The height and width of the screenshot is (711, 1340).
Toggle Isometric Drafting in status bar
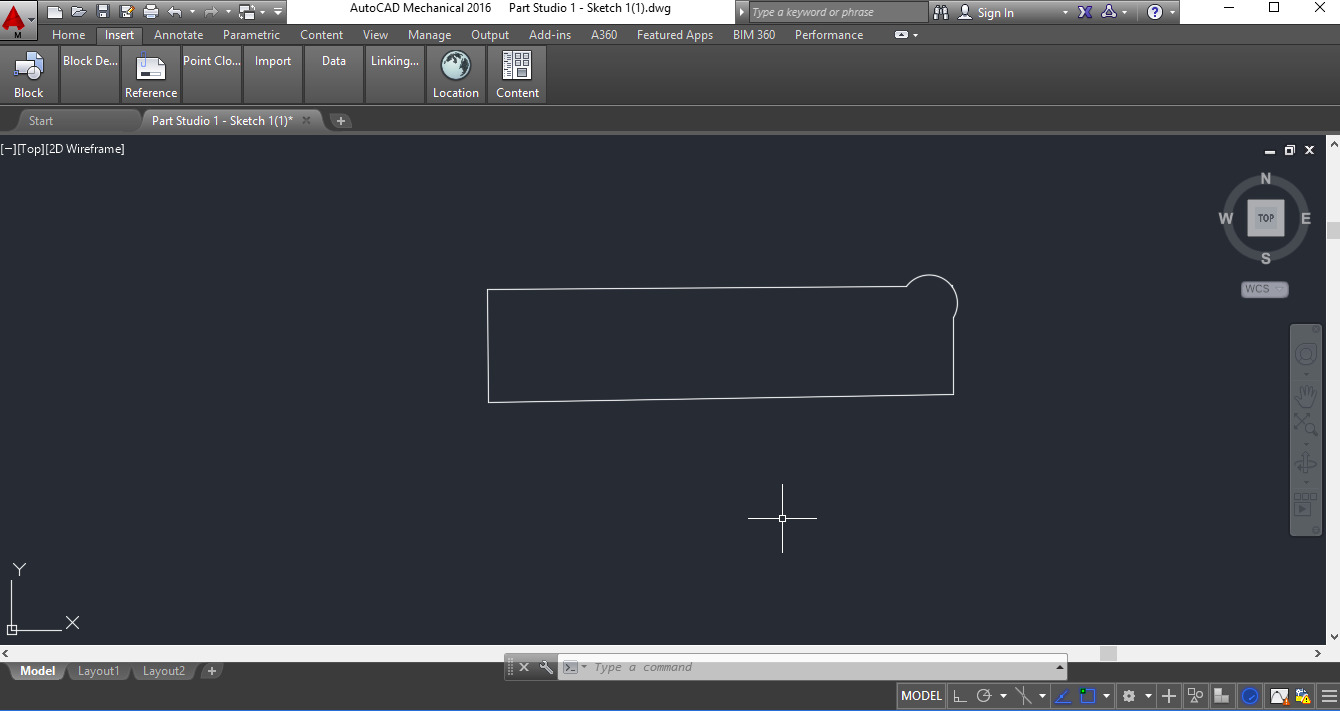tap(1023, 696)
